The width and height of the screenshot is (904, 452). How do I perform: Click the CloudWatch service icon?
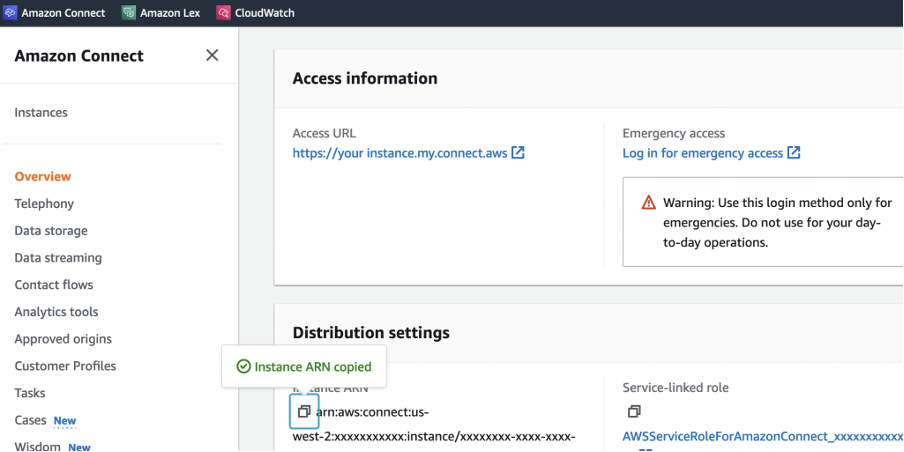click(x=224, y=13)
